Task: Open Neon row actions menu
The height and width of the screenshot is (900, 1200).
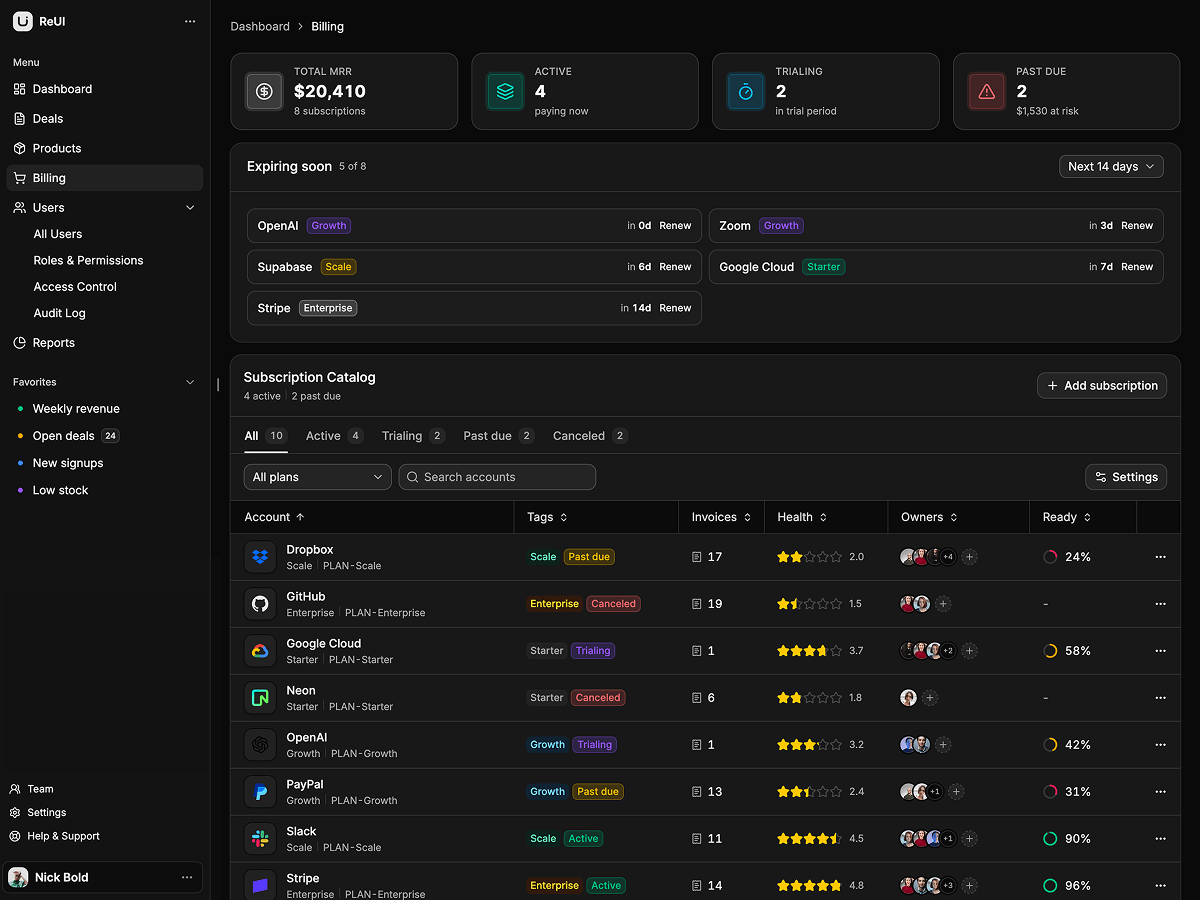Action: 1160,698
